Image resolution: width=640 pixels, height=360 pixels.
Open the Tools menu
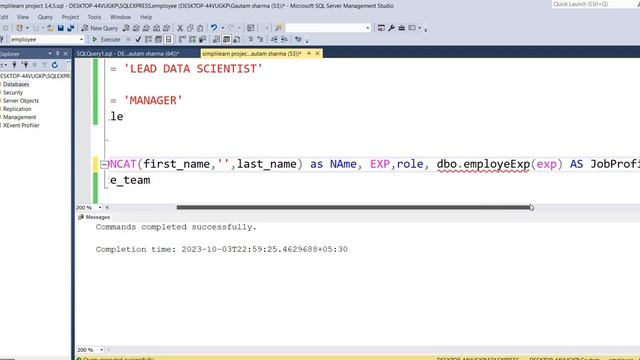pyautogui.click(x=94, y=17)
